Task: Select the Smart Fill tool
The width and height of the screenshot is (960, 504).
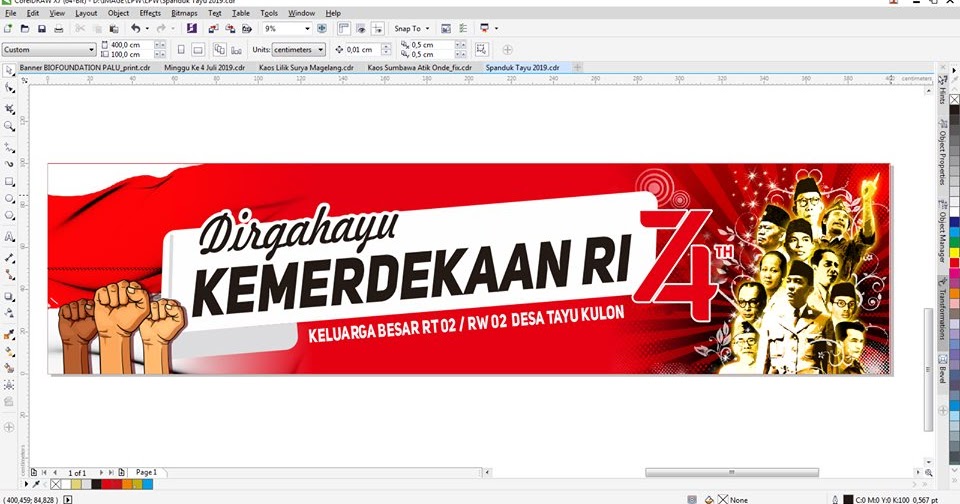Action: pos(9,368)
